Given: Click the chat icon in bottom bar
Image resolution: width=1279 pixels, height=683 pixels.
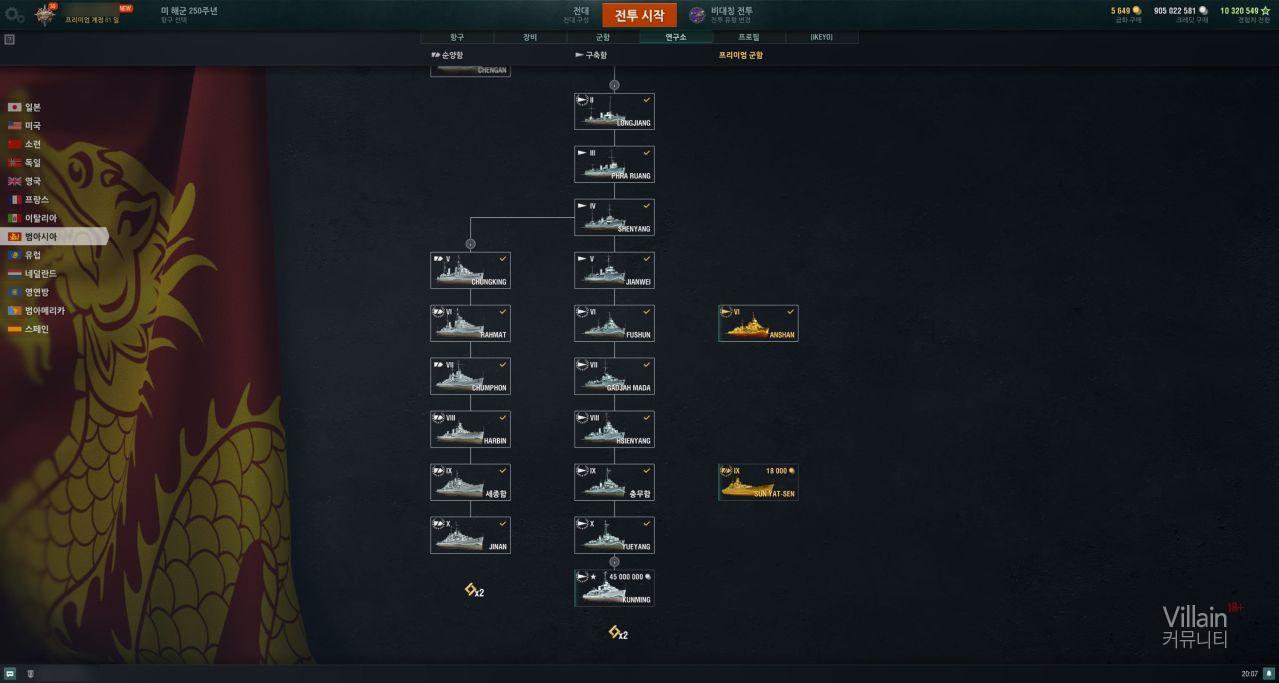Looking at the screenshot, I should click(10, 674).
